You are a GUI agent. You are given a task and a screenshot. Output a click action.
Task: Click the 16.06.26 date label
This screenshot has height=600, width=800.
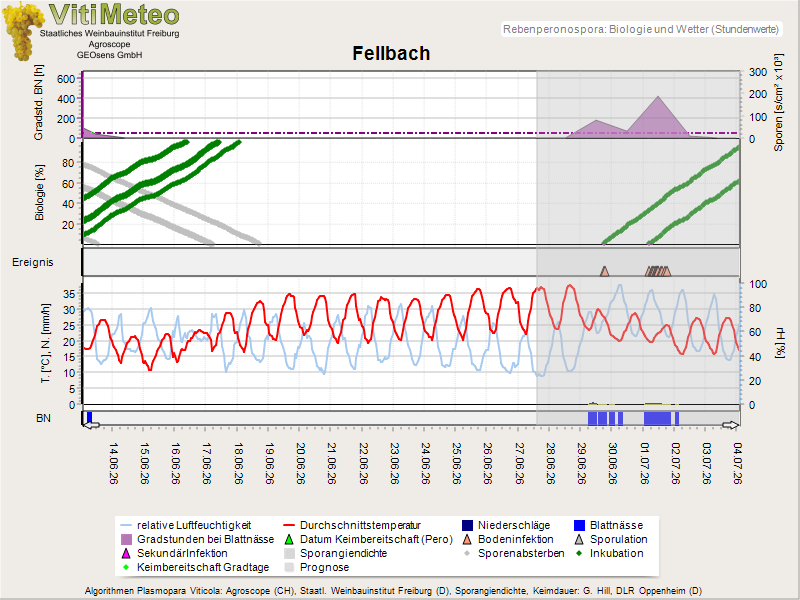click(176, 463)
